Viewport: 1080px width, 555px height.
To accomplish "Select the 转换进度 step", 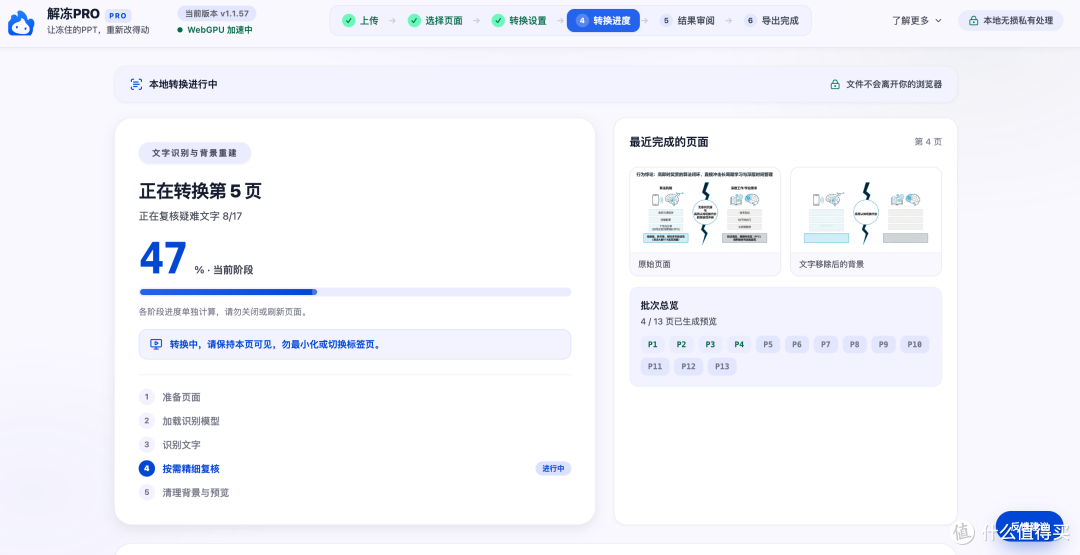I will (603, 21).
